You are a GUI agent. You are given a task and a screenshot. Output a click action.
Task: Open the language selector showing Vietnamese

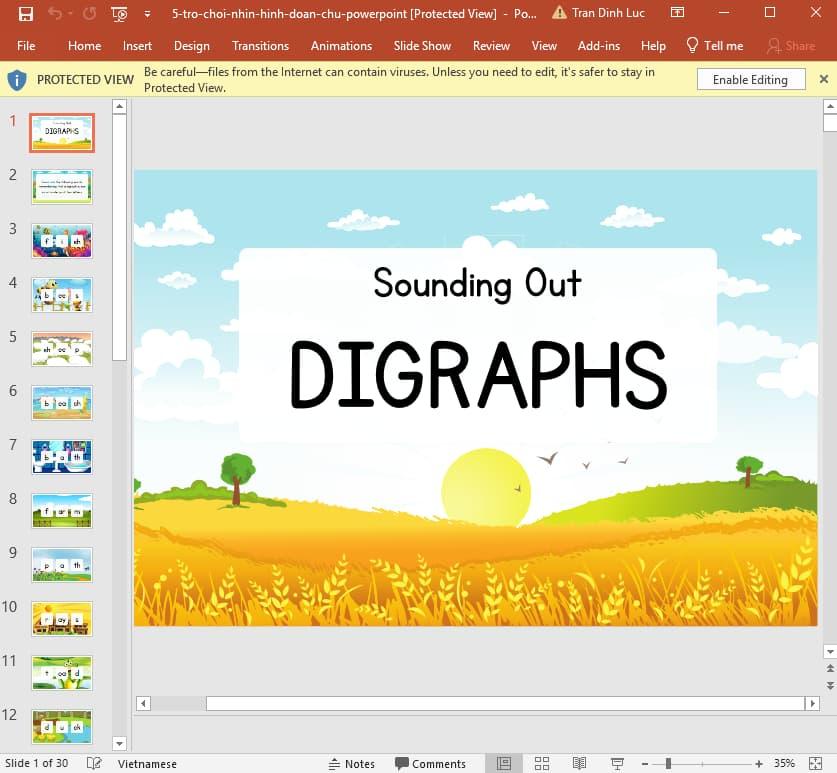(147, 763)
